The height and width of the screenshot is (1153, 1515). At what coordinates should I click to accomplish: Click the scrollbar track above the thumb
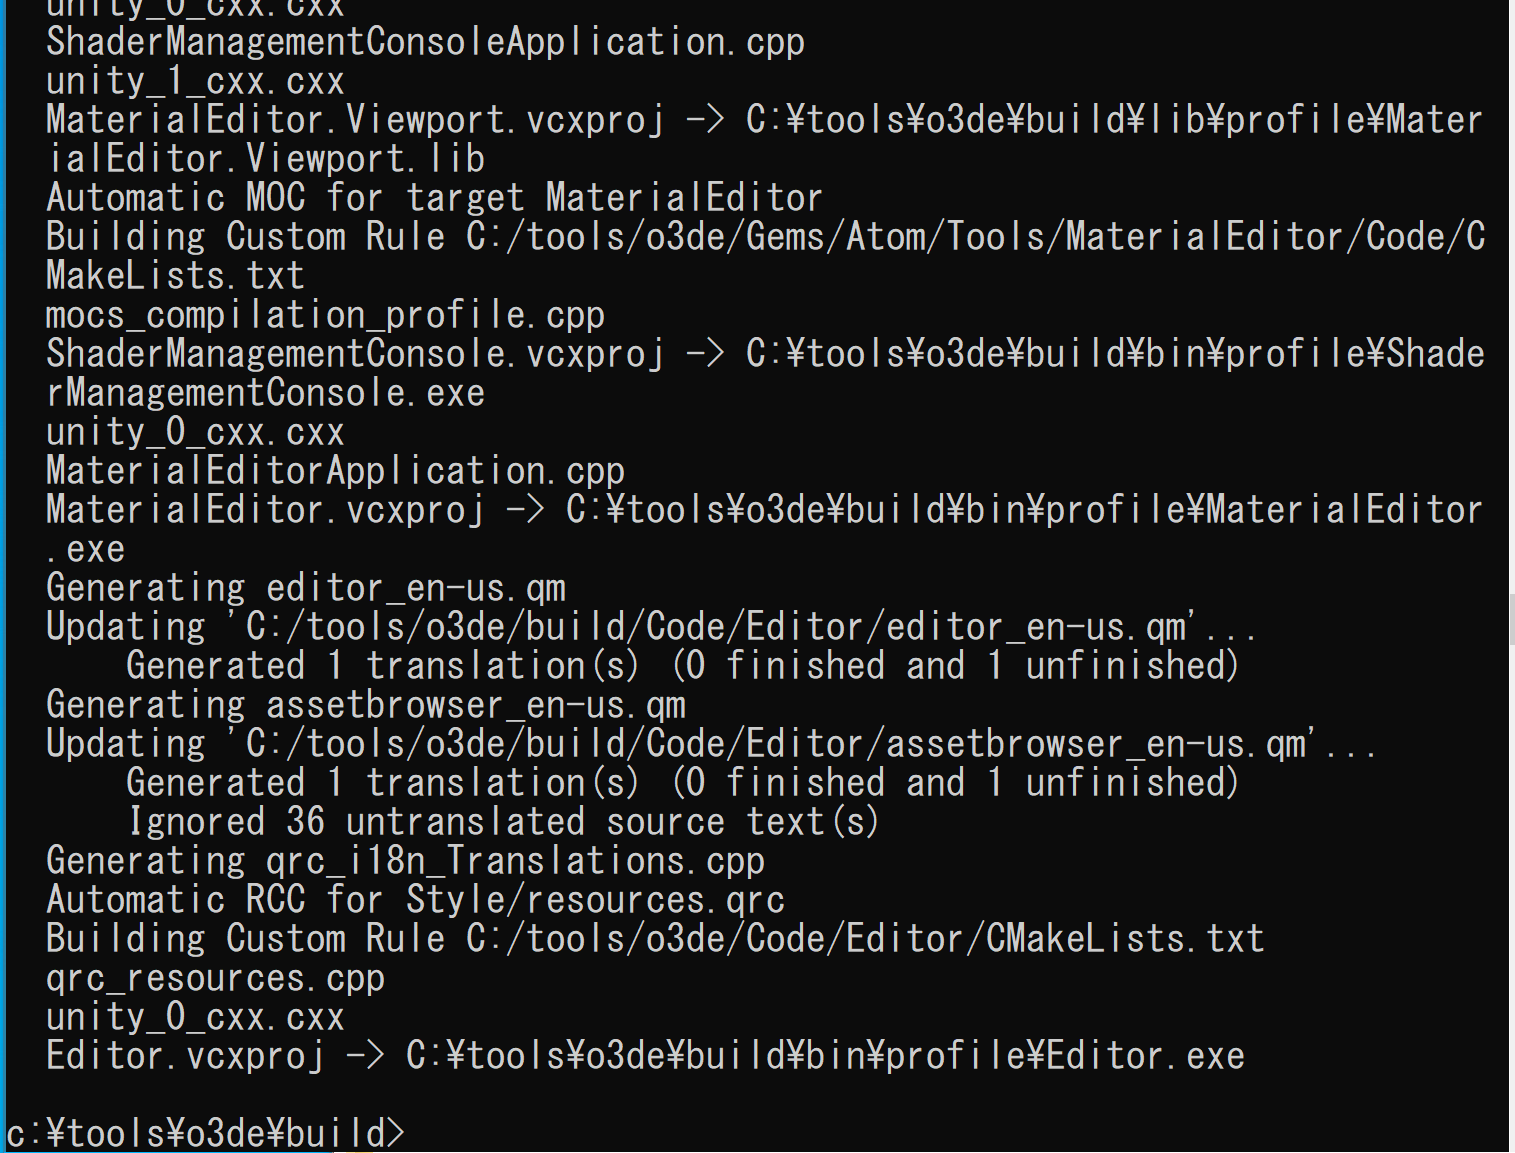click(1511, 296)
